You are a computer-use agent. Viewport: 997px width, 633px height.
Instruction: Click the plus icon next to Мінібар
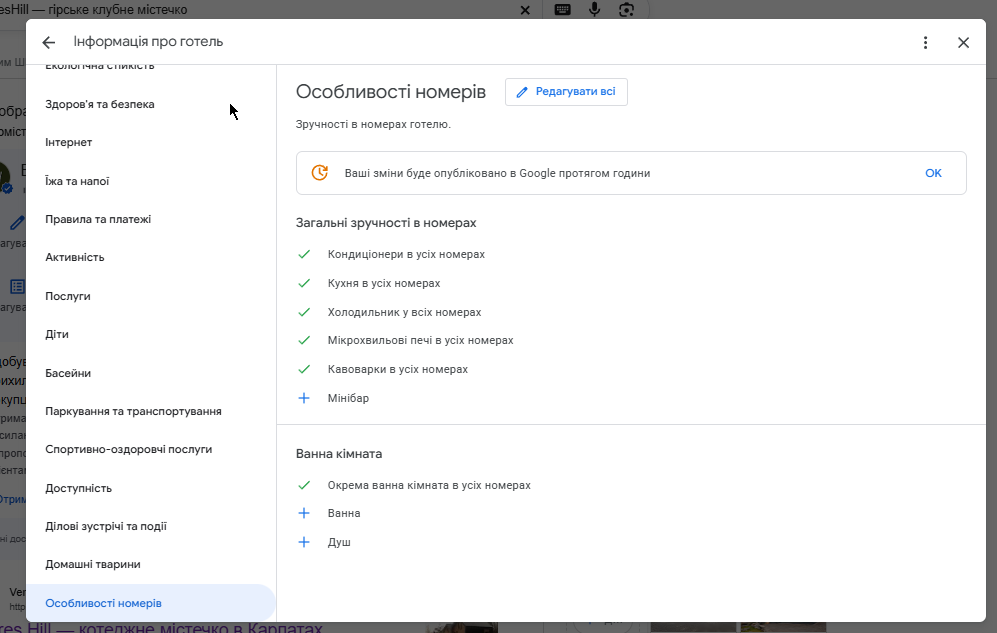304,398
